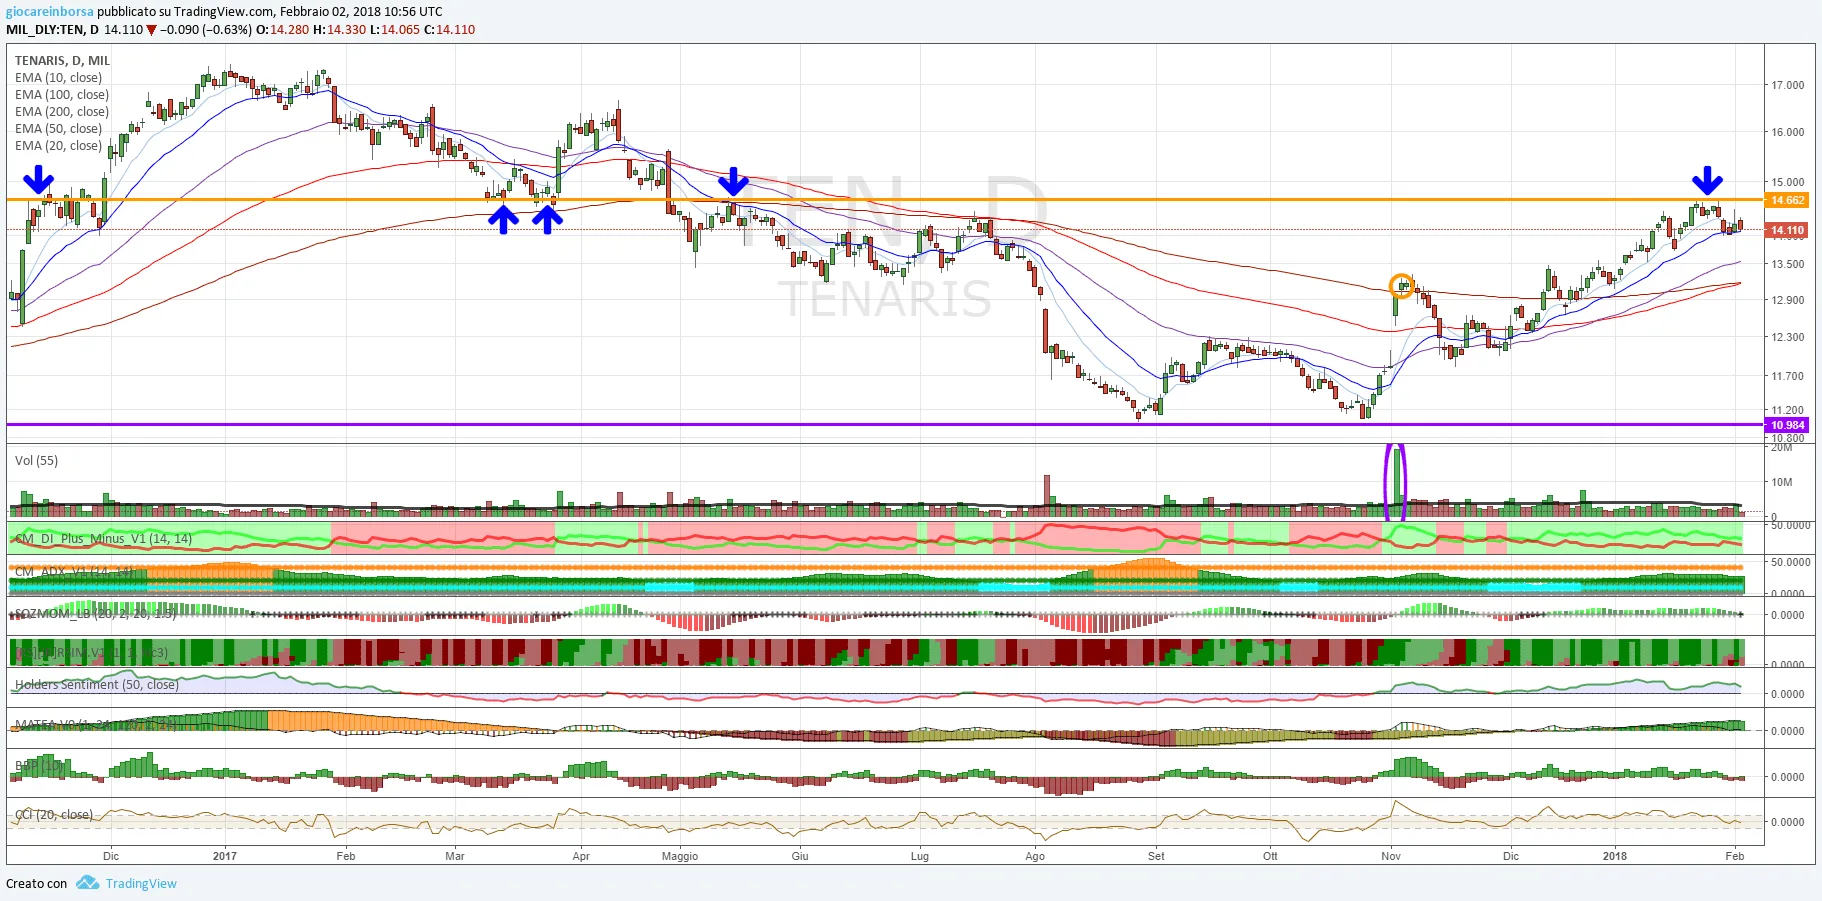The height and width of the screenshot is (901, 1822).
Task: Click the 2018 label on the time axis
Action: click(1615, 856)
